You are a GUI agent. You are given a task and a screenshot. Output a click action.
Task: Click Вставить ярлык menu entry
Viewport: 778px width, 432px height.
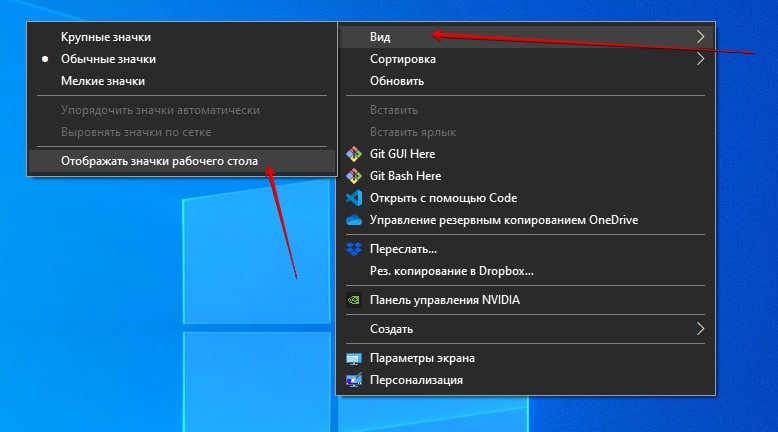pyautogui.click(x=525, y=132)
